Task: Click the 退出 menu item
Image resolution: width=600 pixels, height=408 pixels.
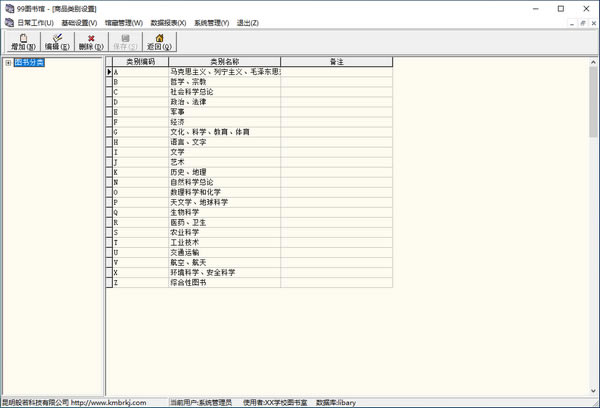Action: point(245,22)
